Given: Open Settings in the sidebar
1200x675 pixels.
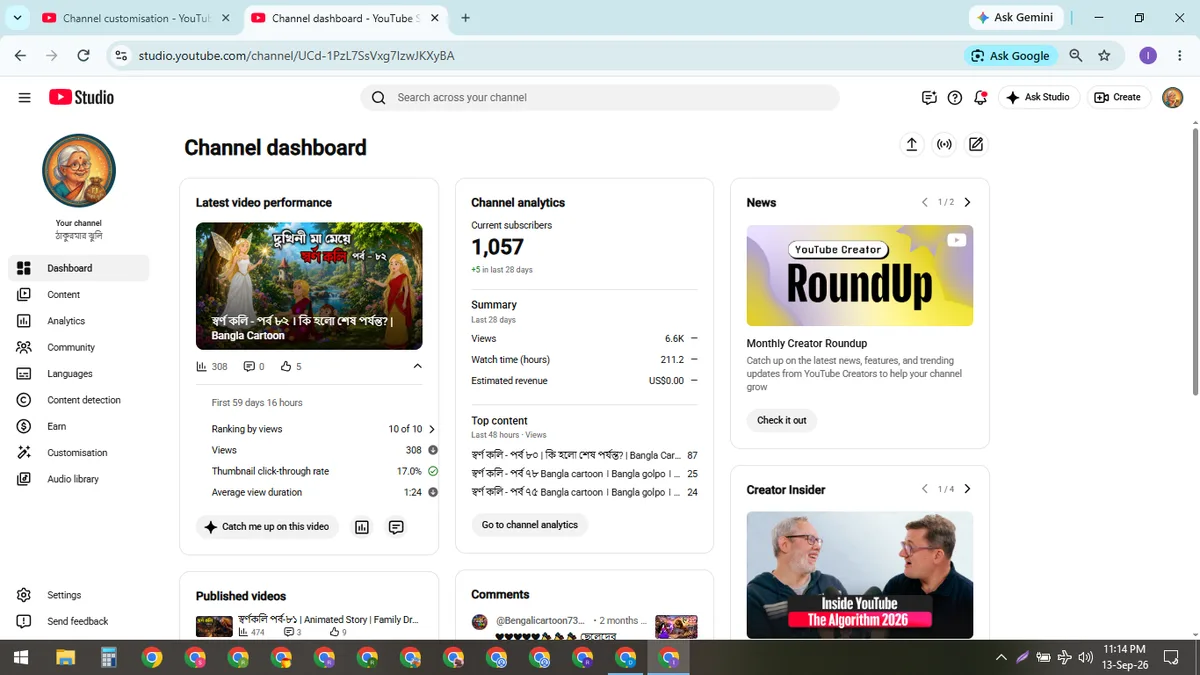Looking at the screenshot, I should click(x=79, y=595).
